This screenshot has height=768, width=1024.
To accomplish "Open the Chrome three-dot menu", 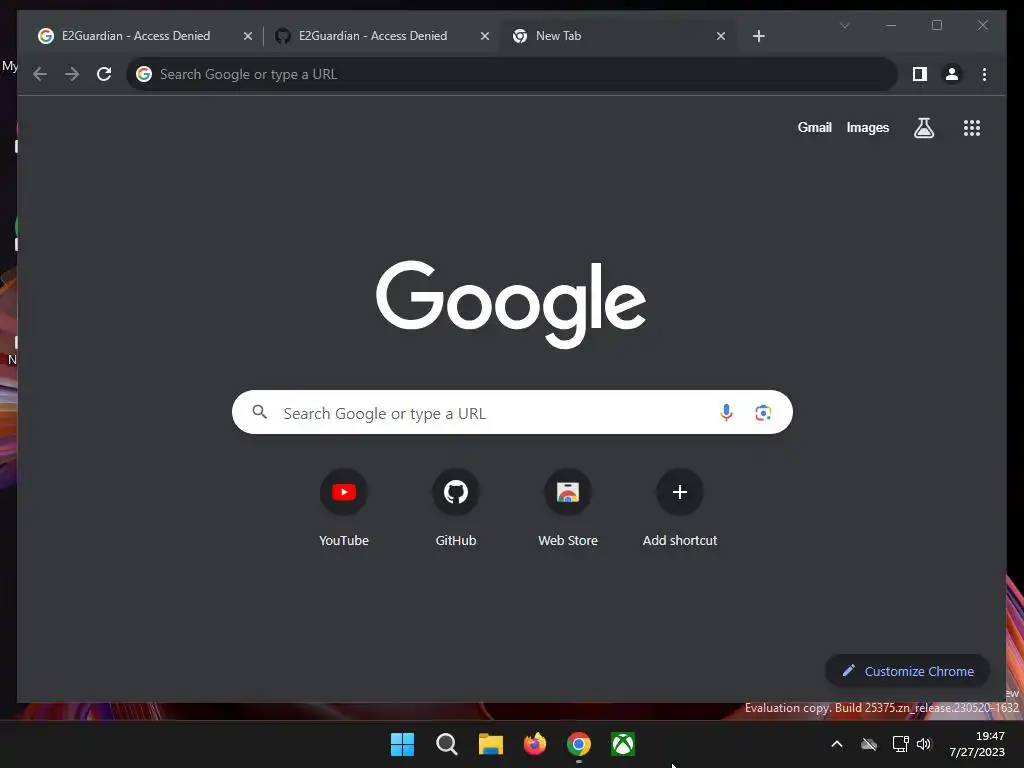I will [984, 74].
